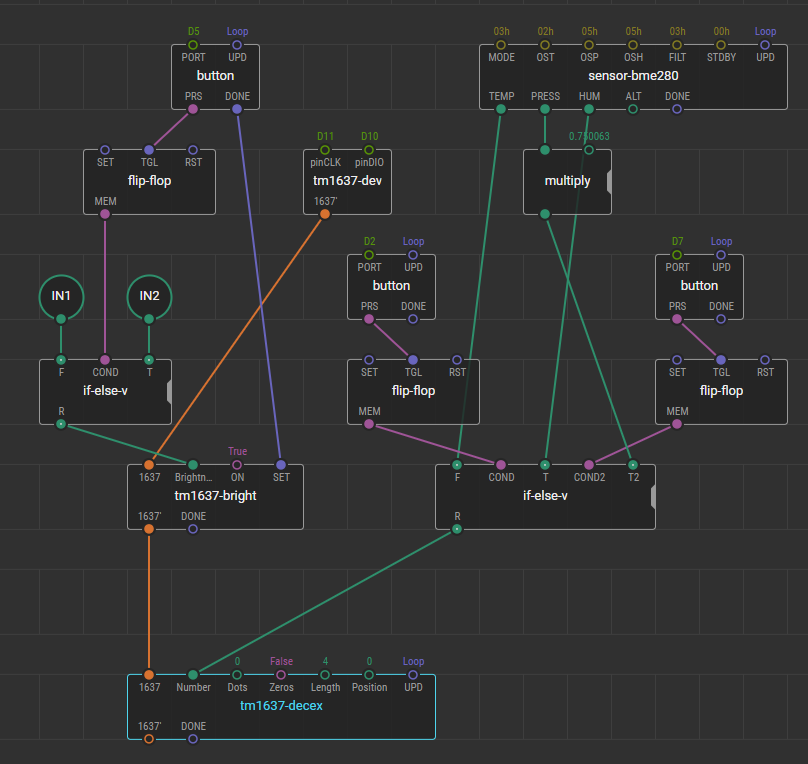
Task: Select the DONE output pin on tm1637-decex
Action: click(x=193, y=739)
